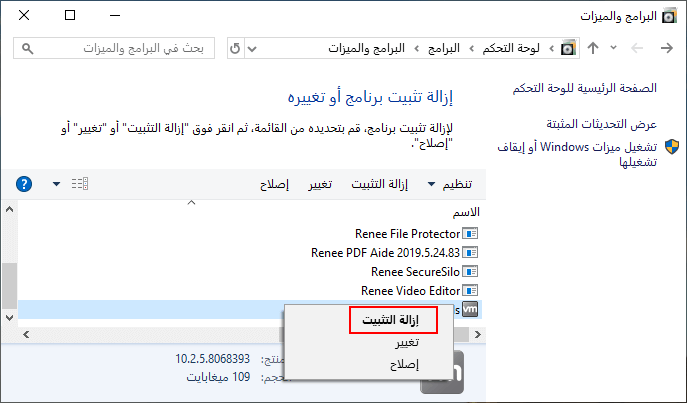Click the size 109 ميغابايت value
Screen dimensions: 687x403
pyautogui.click(x=218, y=377)
